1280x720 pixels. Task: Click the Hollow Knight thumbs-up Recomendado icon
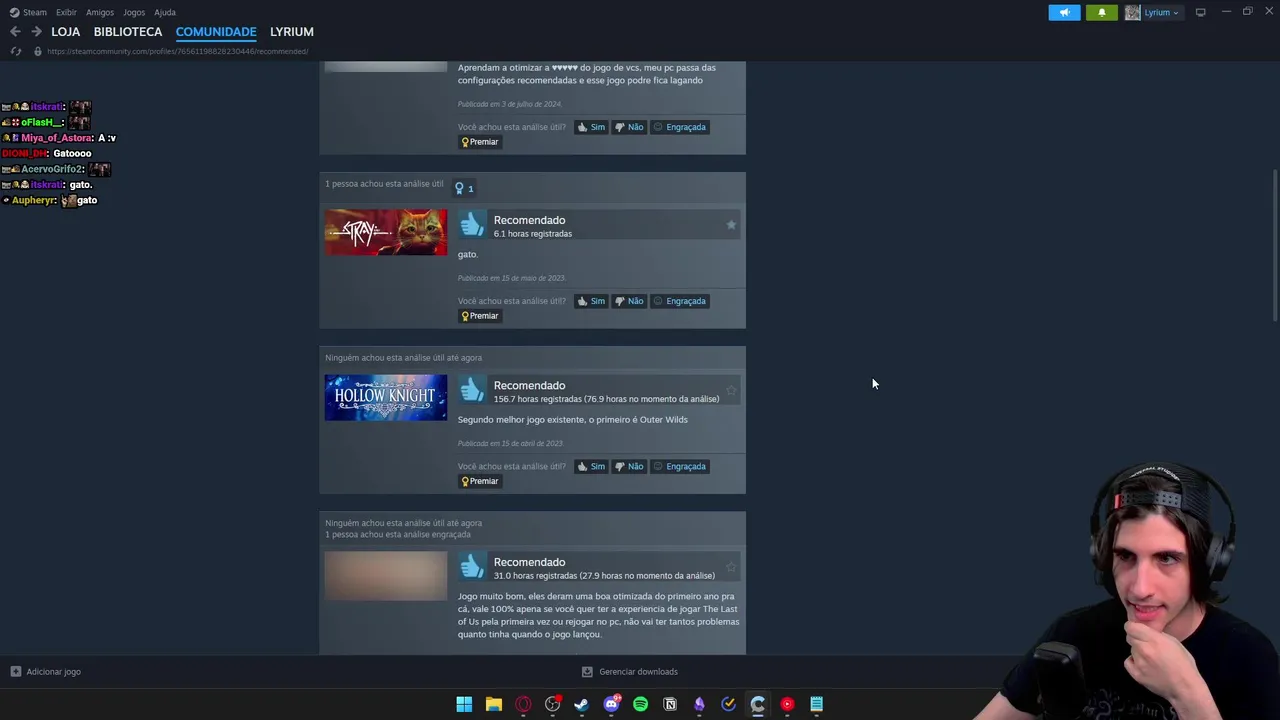click(472, 390)
